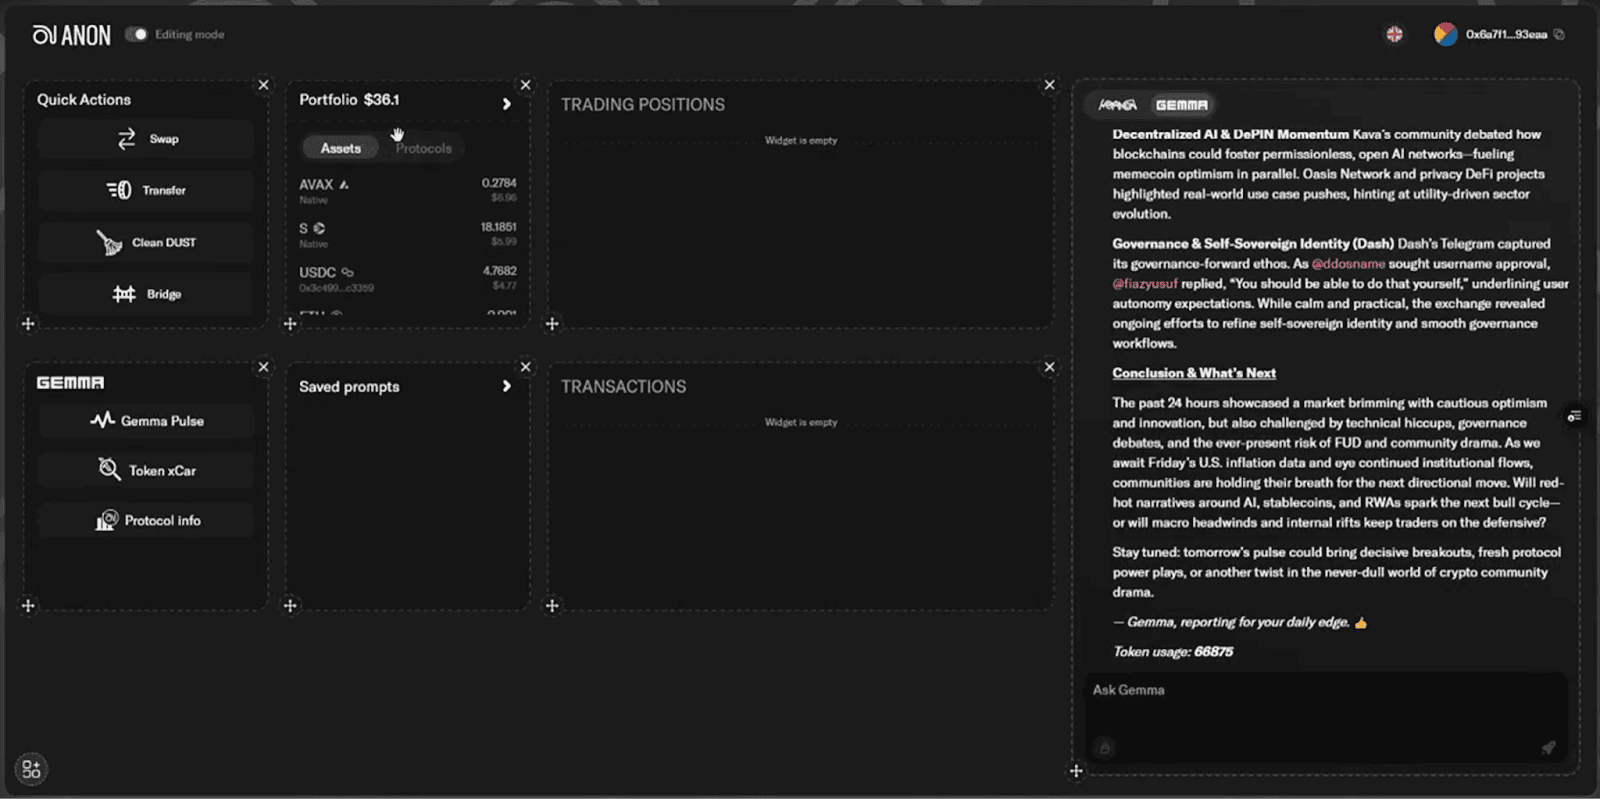Viewport: 1600px width, 799px height.
Task: Click the move handle of Quick Actions widget
Action: [x=28, y=324]
